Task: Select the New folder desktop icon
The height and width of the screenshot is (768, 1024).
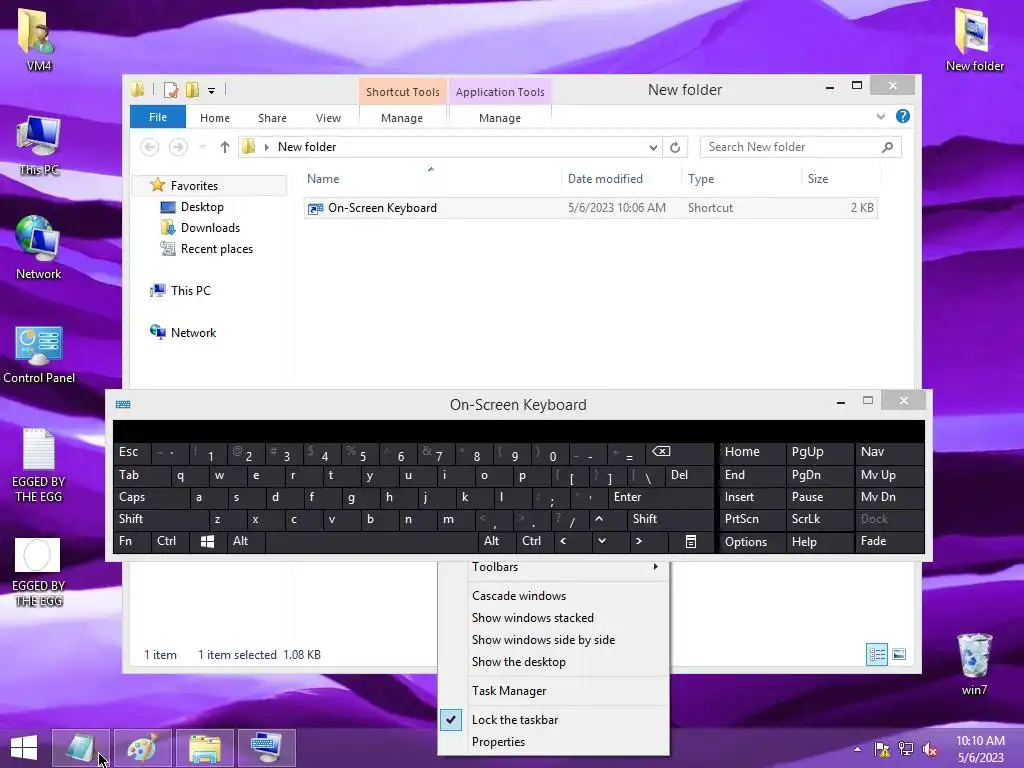Action: click(x=974, y=39)
